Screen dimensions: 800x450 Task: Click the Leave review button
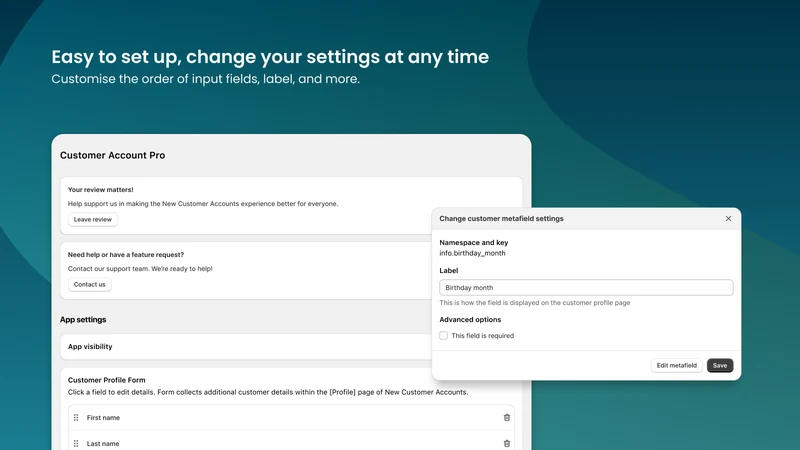[92, 219]
